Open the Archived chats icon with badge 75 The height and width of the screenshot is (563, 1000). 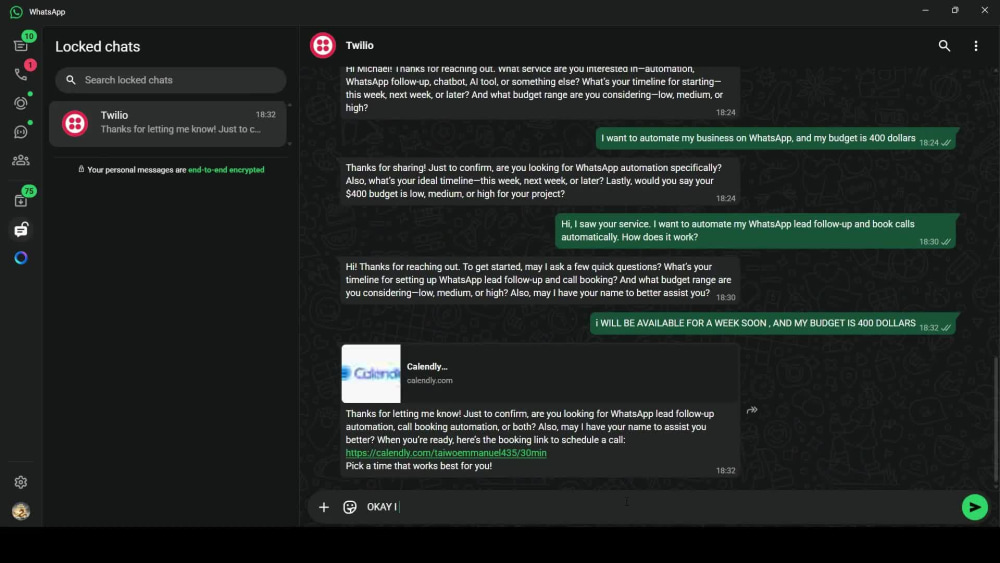(21, 201)
